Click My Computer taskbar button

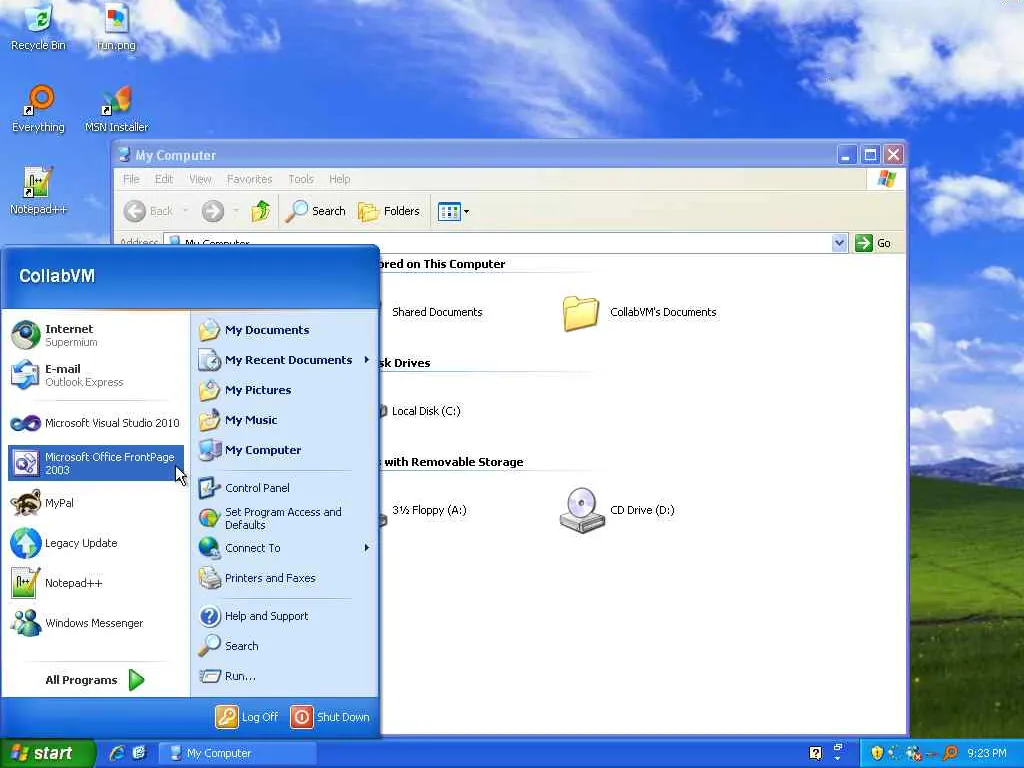tap(238, 753)
